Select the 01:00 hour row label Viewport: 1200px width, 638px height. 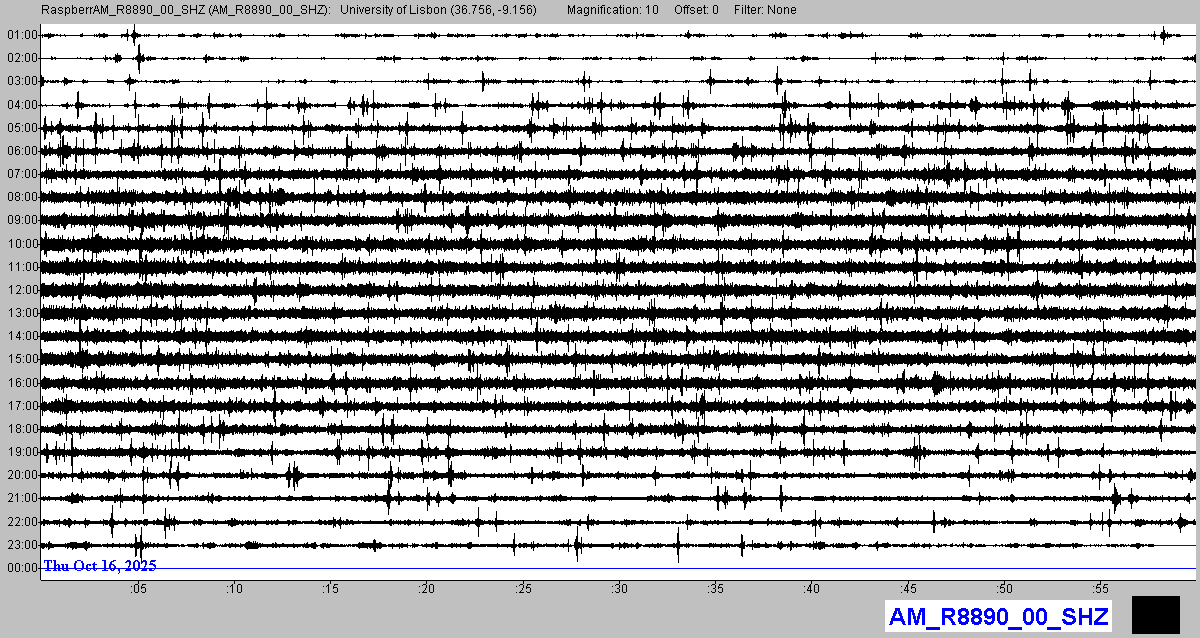coord(21,35)
